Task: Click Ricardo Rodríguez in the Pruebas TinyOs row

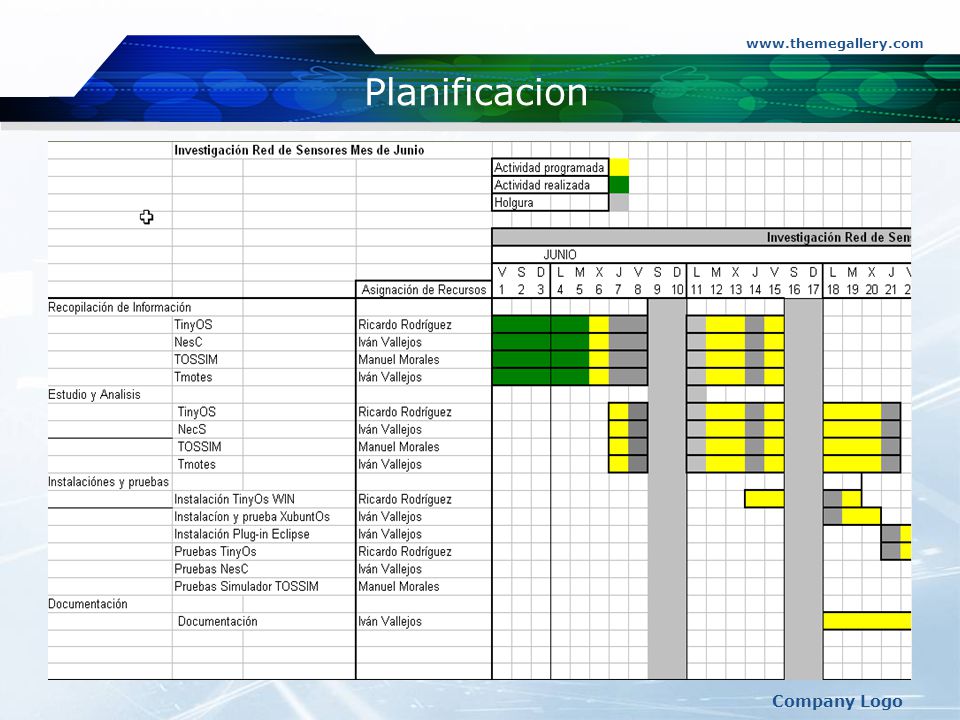Action: point(405,552)
